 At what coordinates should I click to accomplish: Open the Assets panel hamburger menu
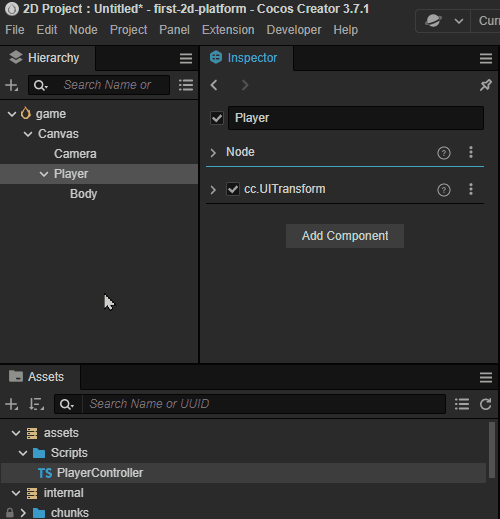(x=486, y=378)
